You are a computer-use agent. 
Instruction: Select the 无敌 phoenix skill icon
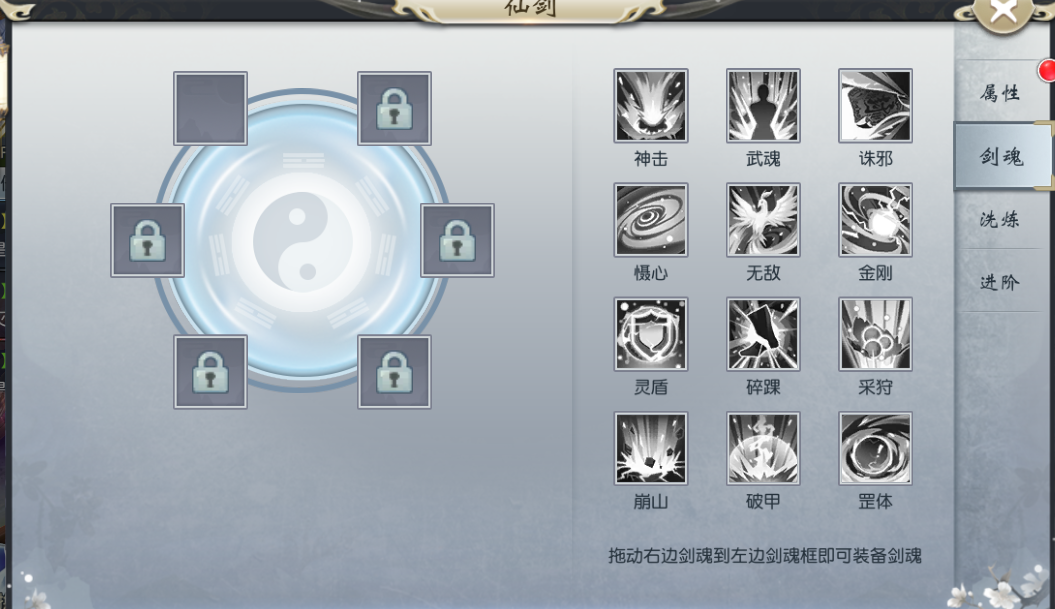tap(763, 220)
